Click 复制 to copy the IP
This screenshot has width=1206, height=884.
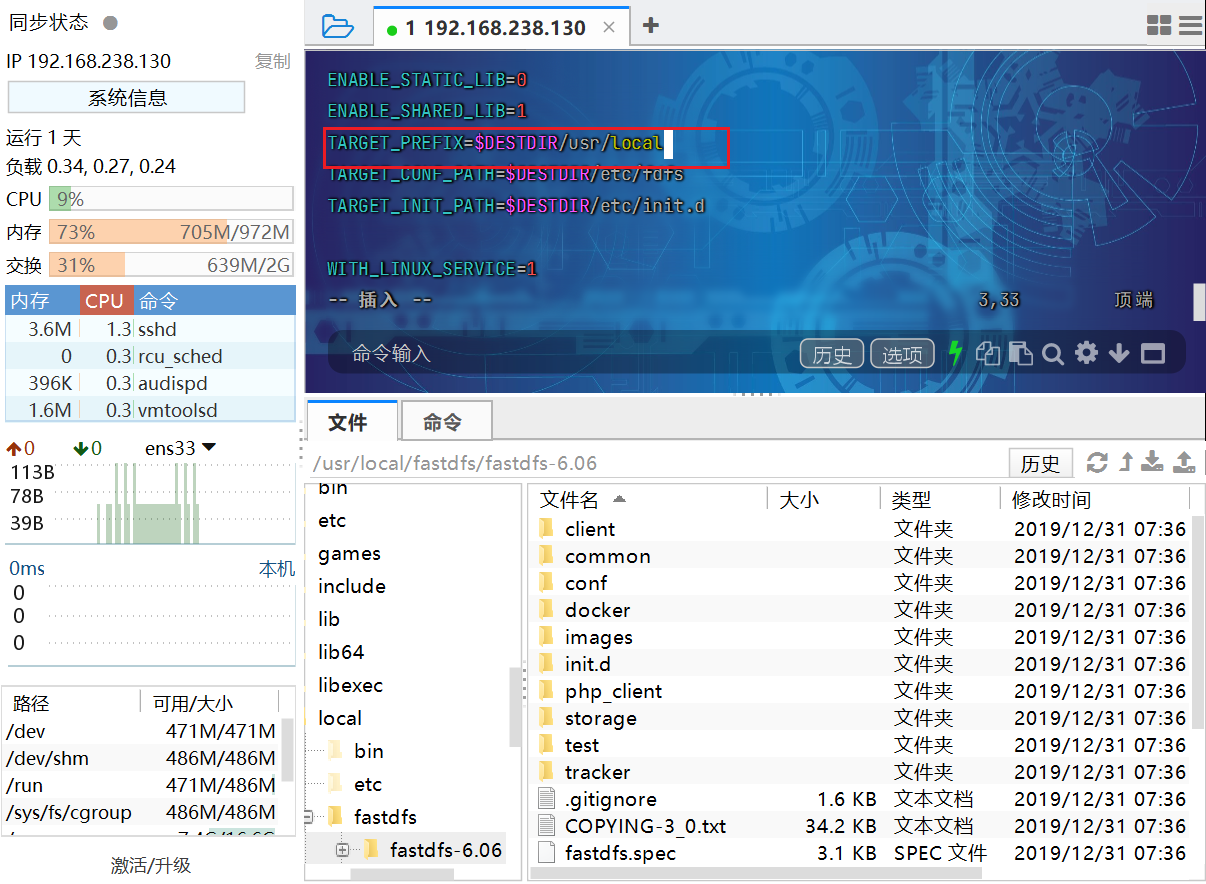272,61
